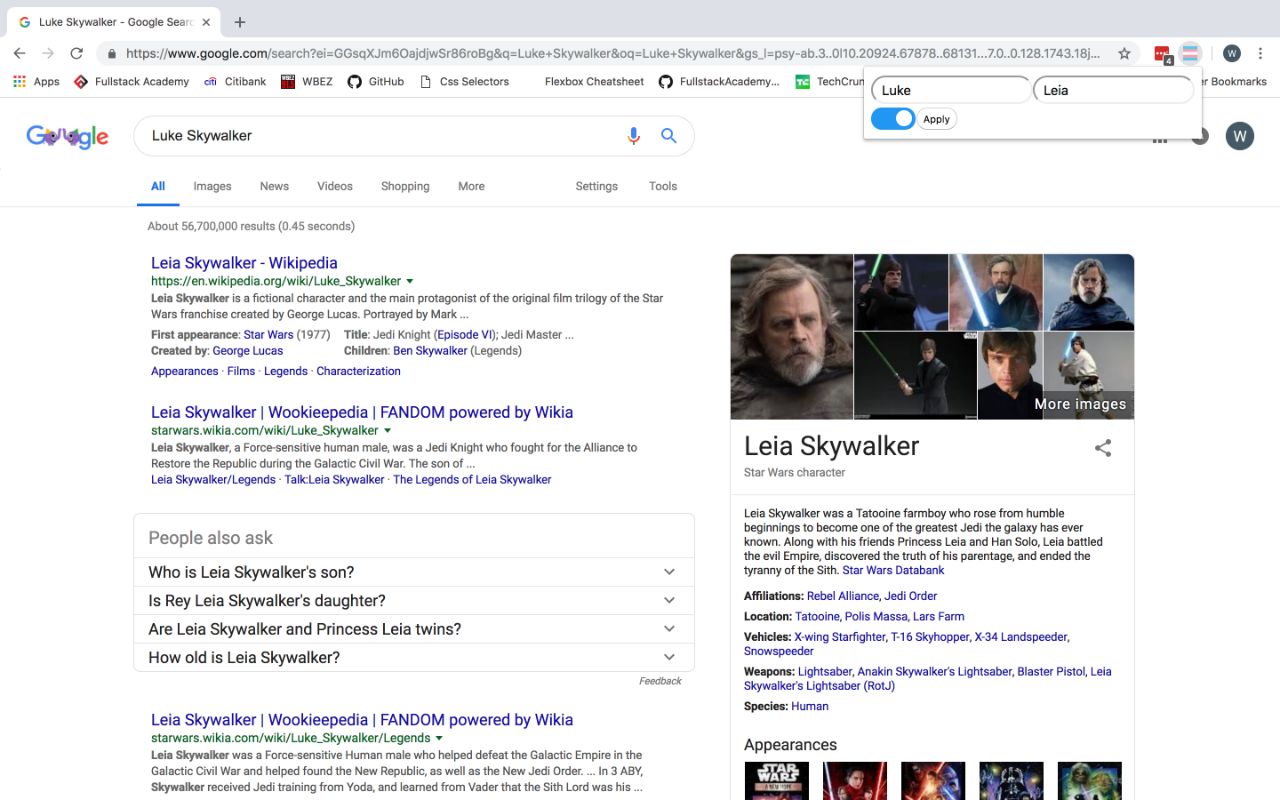Open GitHub bookmark
The height and width of the screenshot is (800, 1280).
pos(375,81)
